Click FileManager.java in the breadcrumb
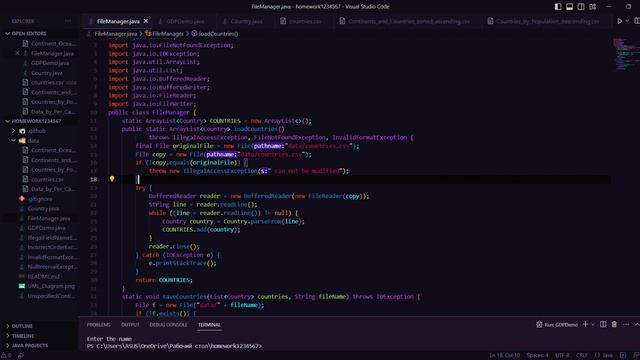The image size is (640, 360). click(x=116, y=34)
